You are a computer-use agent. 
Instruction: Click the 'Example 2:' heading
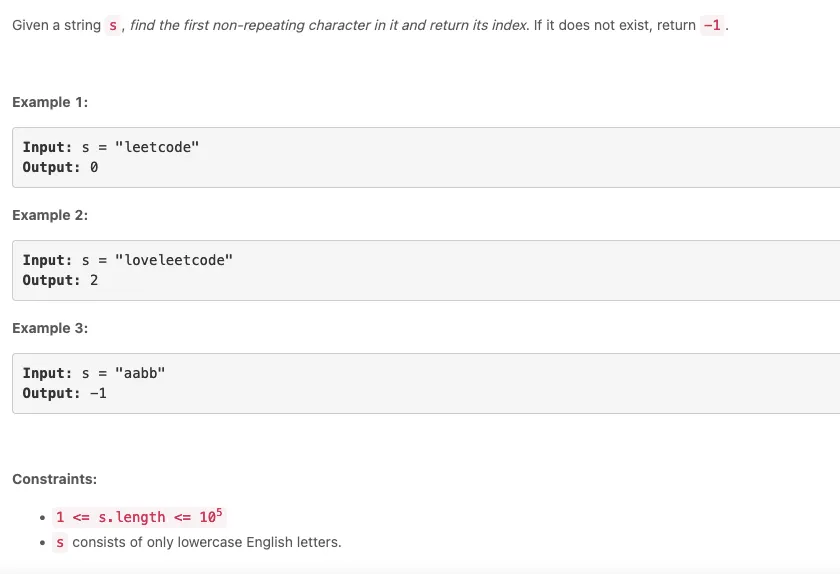coord(50,215)
